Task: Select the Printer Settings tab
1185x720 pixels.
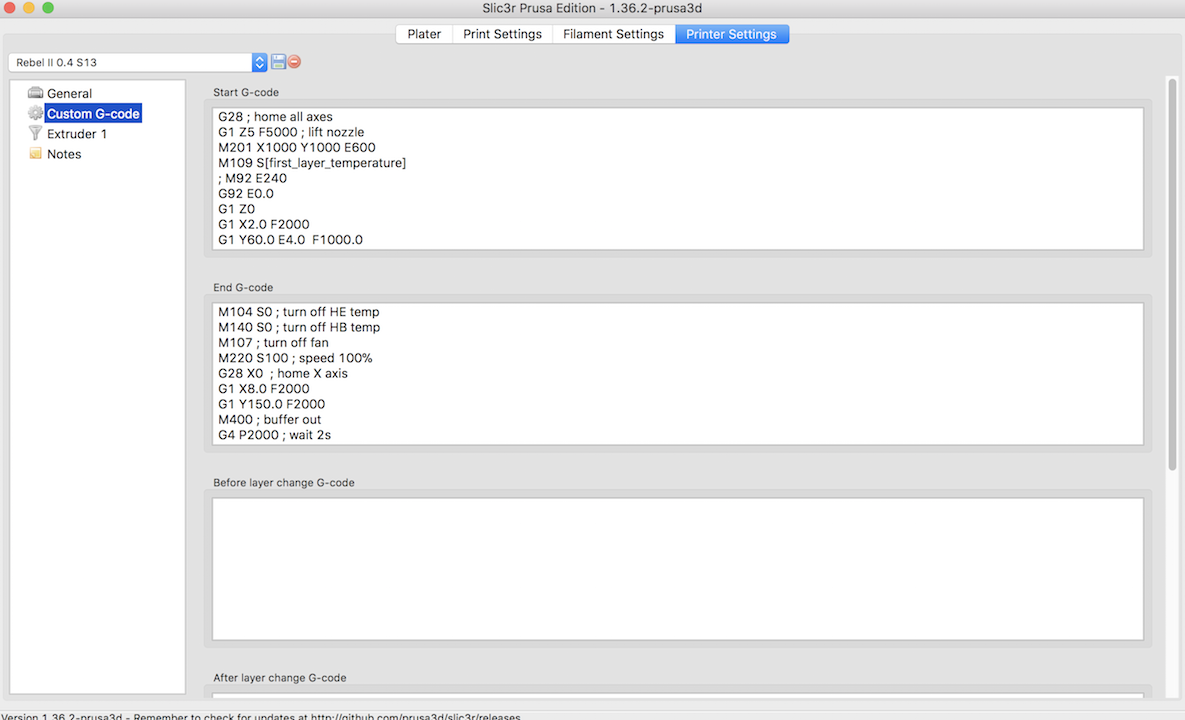Action: (x=731, y=34)
